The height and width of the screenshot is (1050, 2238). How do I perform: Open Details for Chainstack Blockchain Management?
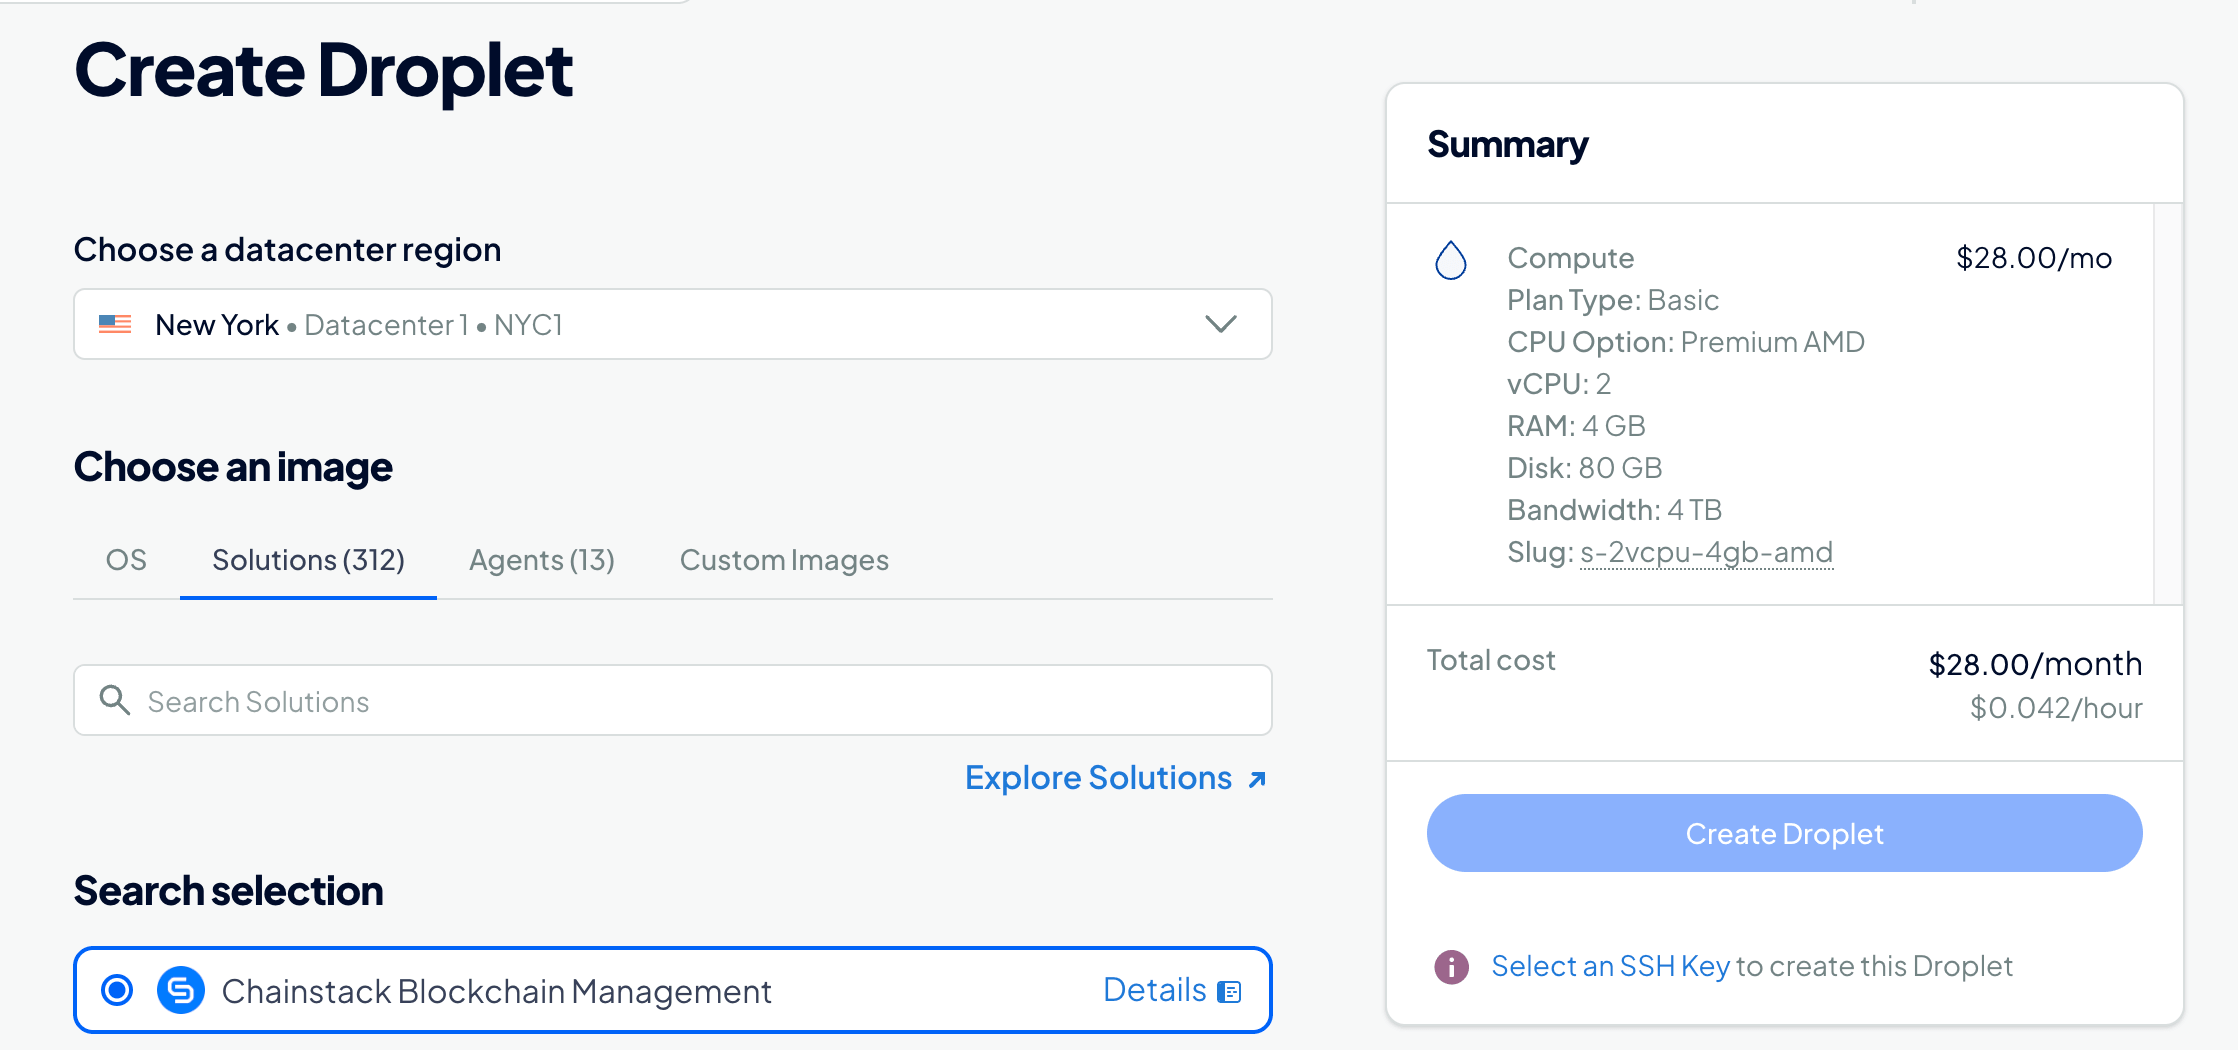1172,990
